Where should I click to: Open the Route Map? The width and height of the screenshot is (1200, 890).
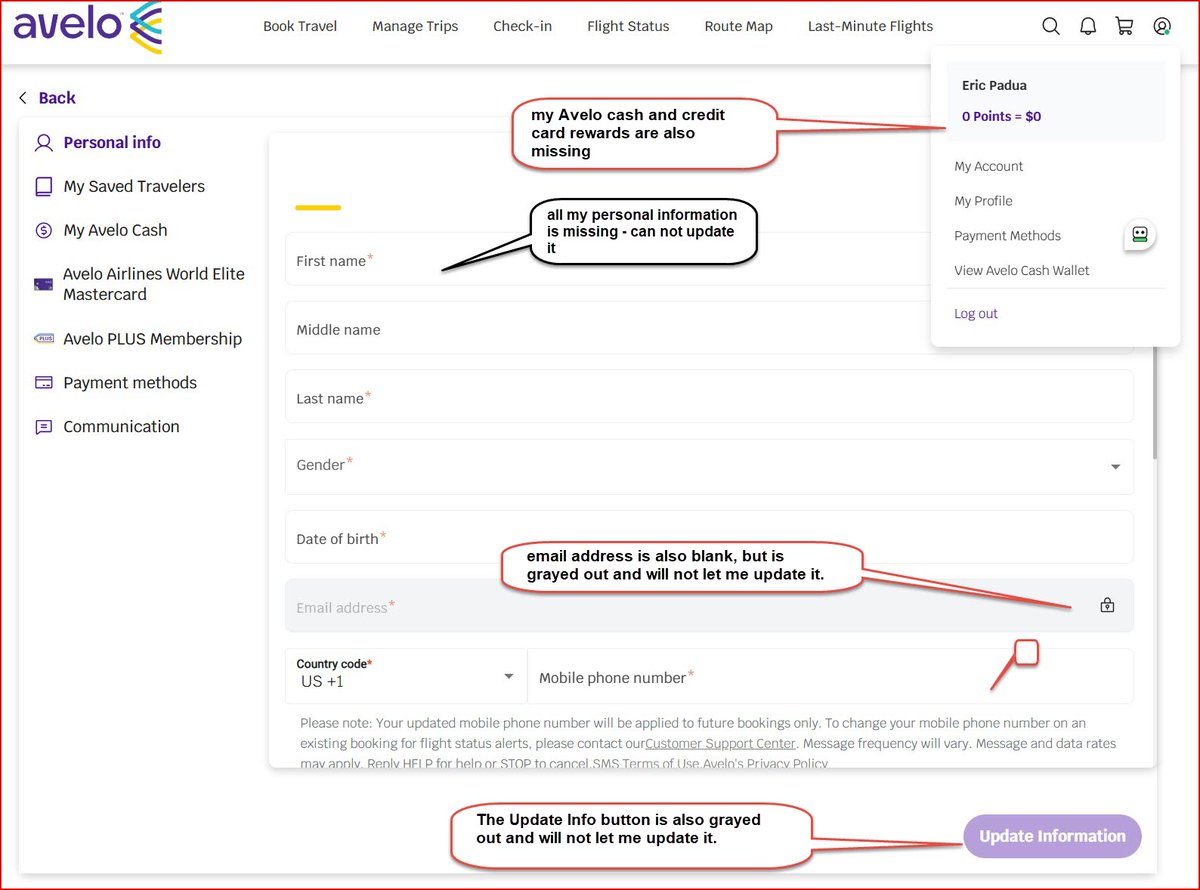coord(738,27)
